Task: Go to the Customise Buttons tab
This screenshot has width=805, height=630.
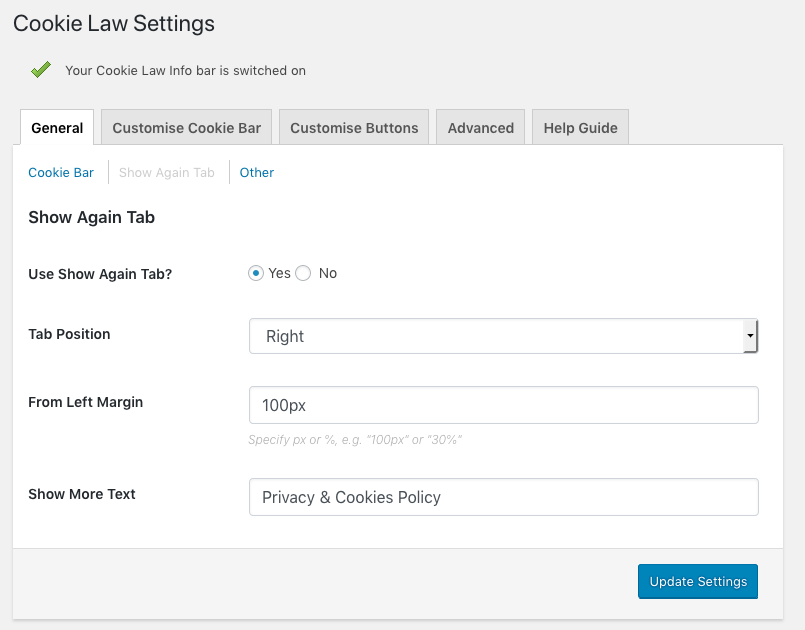Action: click(x=354, y=128)
